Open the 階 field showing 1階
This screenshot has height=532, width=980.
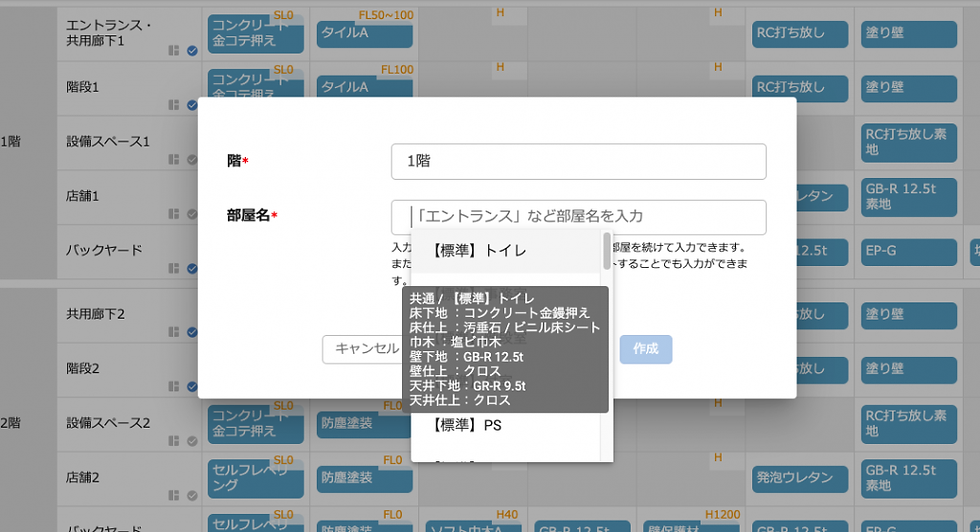(579, 161)
